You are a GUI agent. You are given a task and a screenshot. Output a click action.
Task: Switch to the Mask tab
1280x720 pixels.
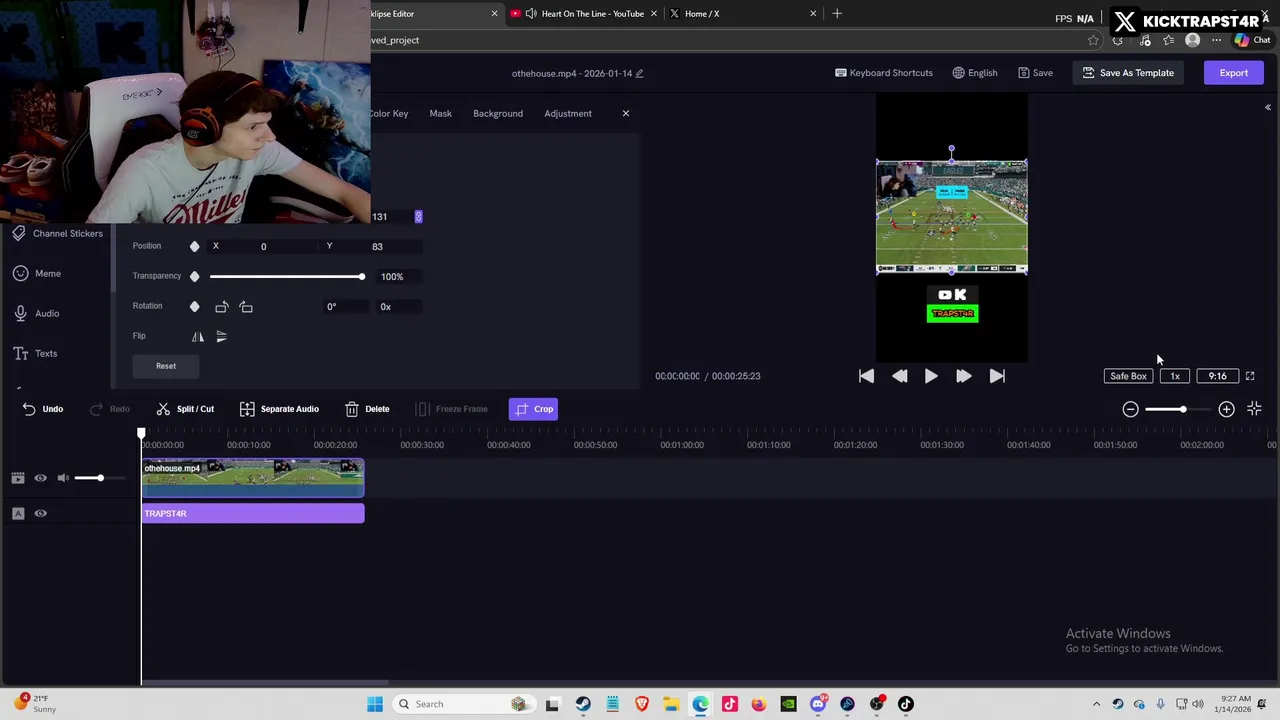click(440, 113)
